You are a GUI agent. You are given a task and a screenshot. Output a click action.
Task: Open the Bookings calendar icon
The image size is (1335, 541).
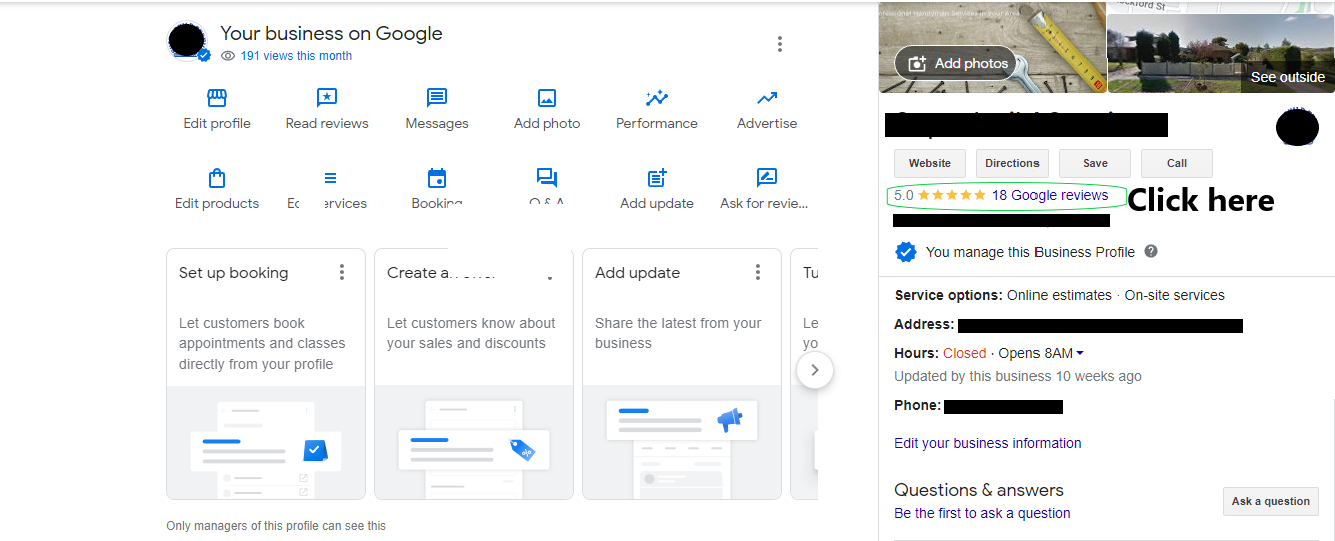click(437, 178)
